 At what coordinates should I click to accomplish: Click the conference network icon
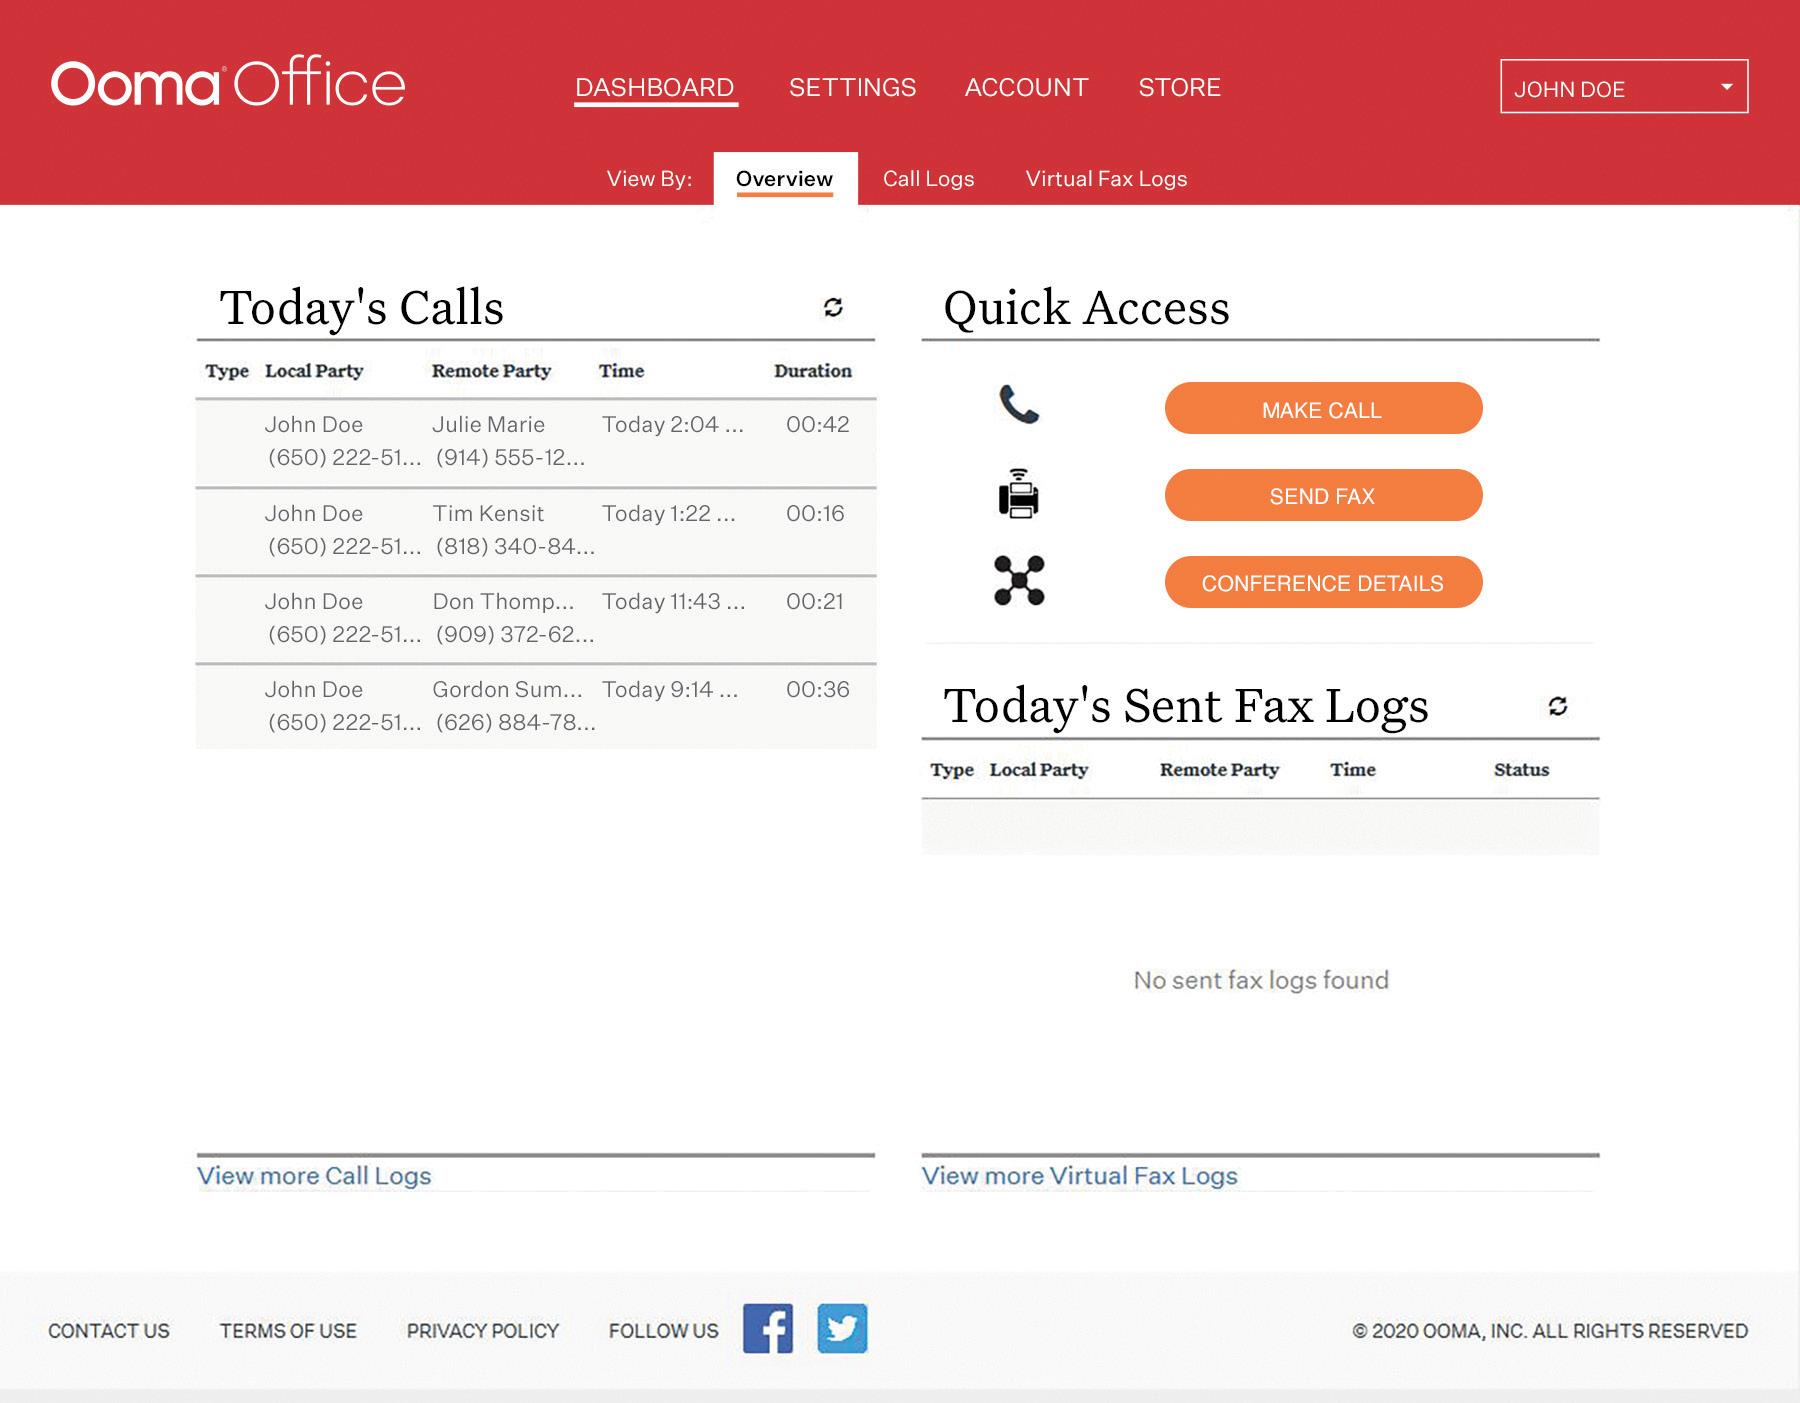tap(1019, 581)
